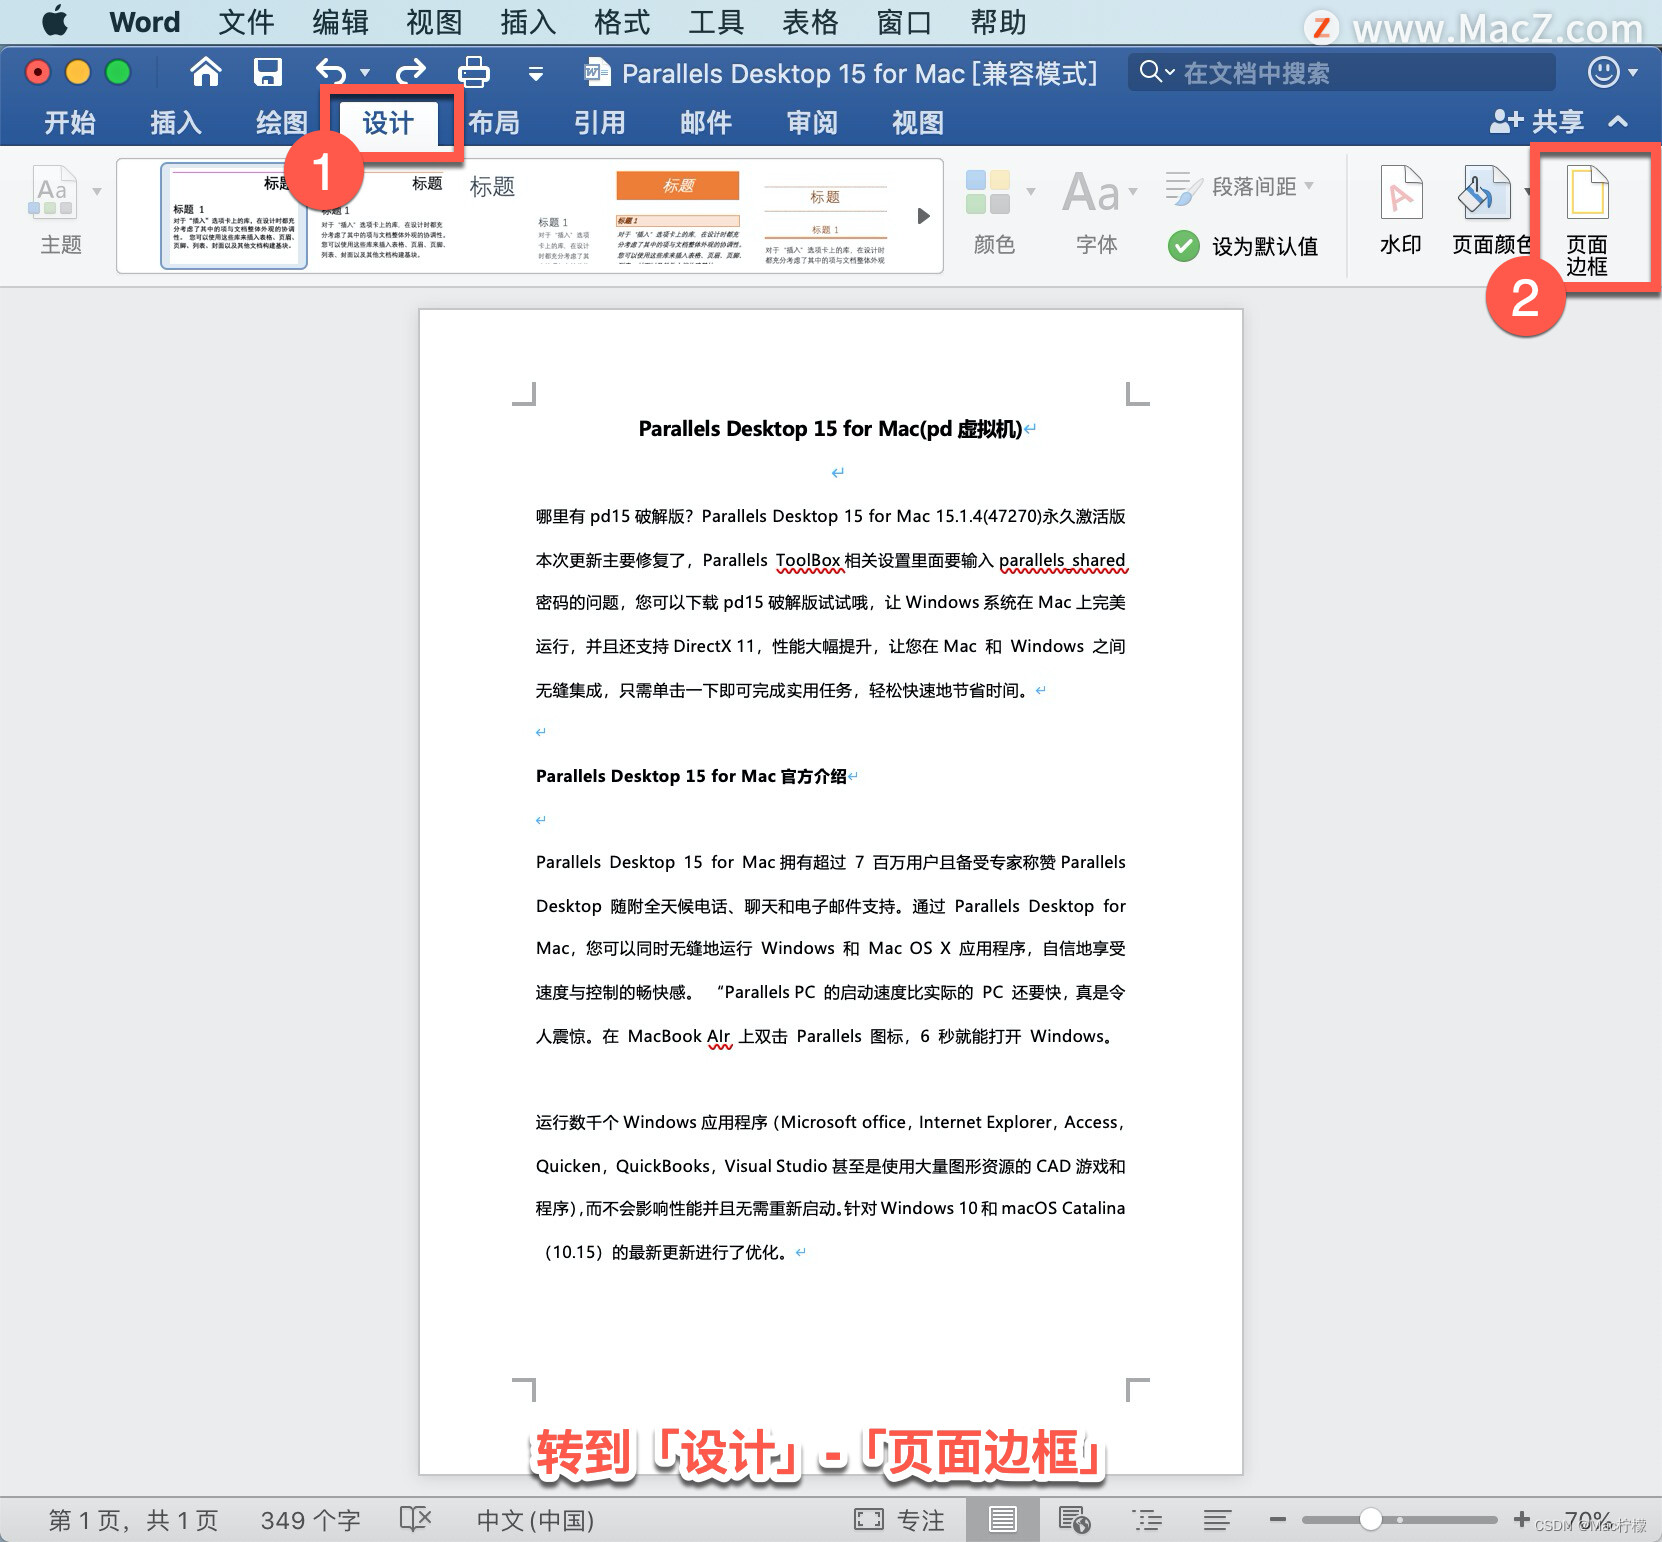Image resolution: width=1662 pixels, height=1542 pixels.
Task: Switch to the Layout (布局) tab
Action: click(494, 122)
